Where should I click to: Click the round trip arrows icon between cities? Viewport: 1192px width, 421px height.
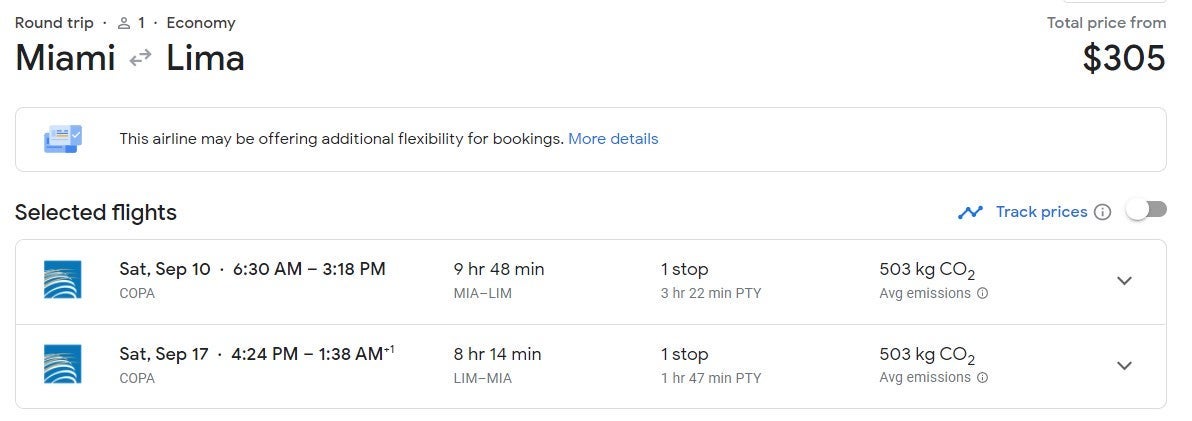coord(141,59)
